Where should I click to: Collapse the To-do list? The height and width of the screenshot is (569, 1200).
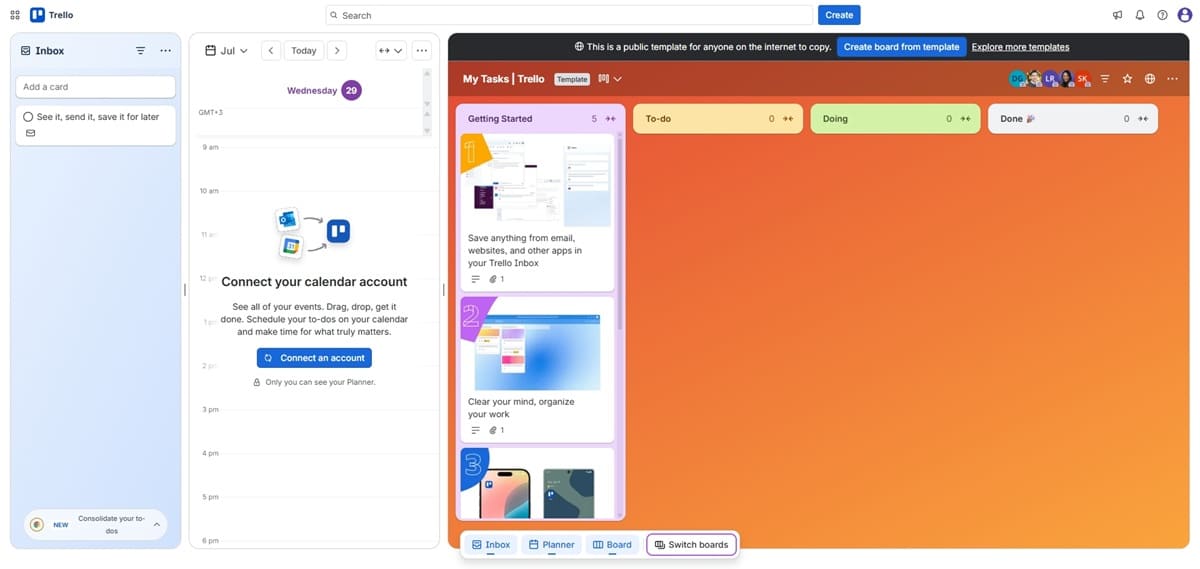[x=788, y=119]
